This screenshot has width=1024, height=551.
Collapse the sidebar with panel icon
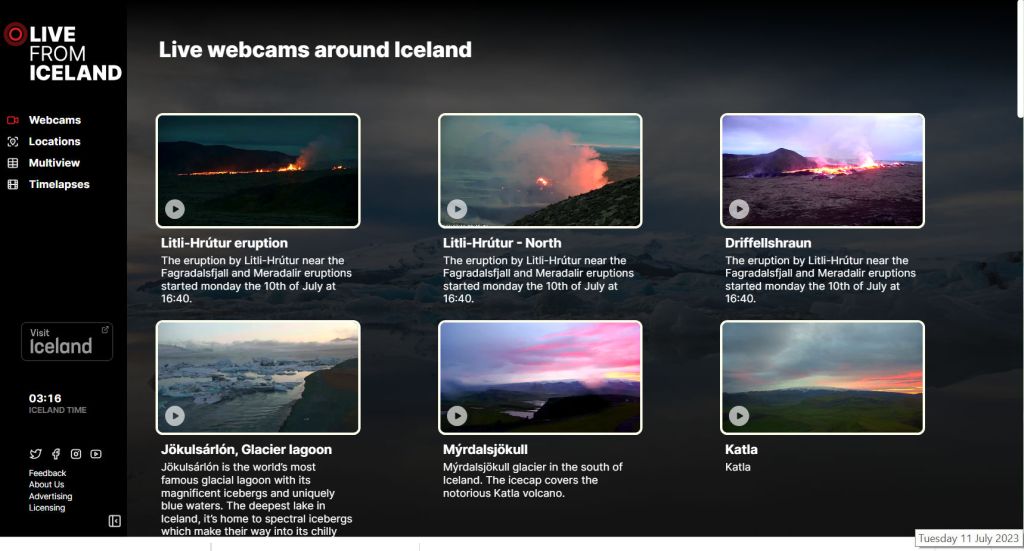[114, 521]
